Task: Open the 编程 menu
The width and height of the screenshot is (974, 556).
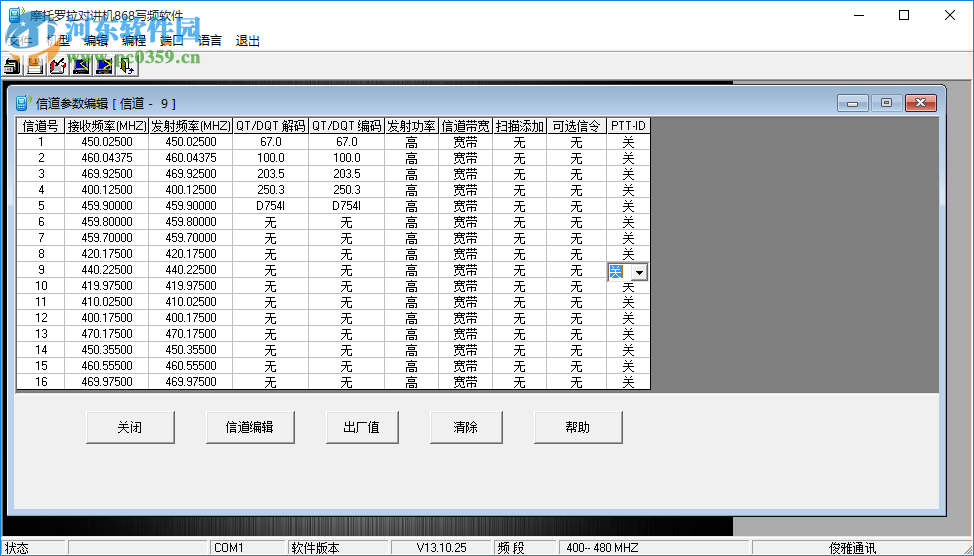Action: click(134, 41)
